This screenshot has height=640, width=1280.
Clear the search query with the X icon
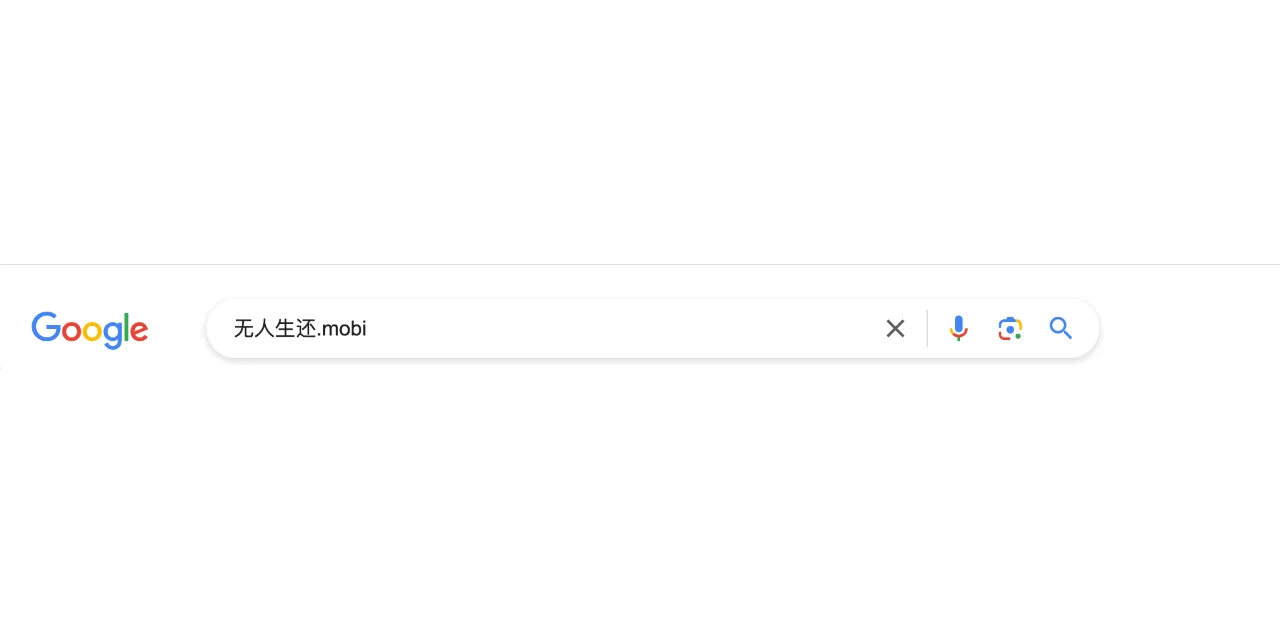coord(895,328)
